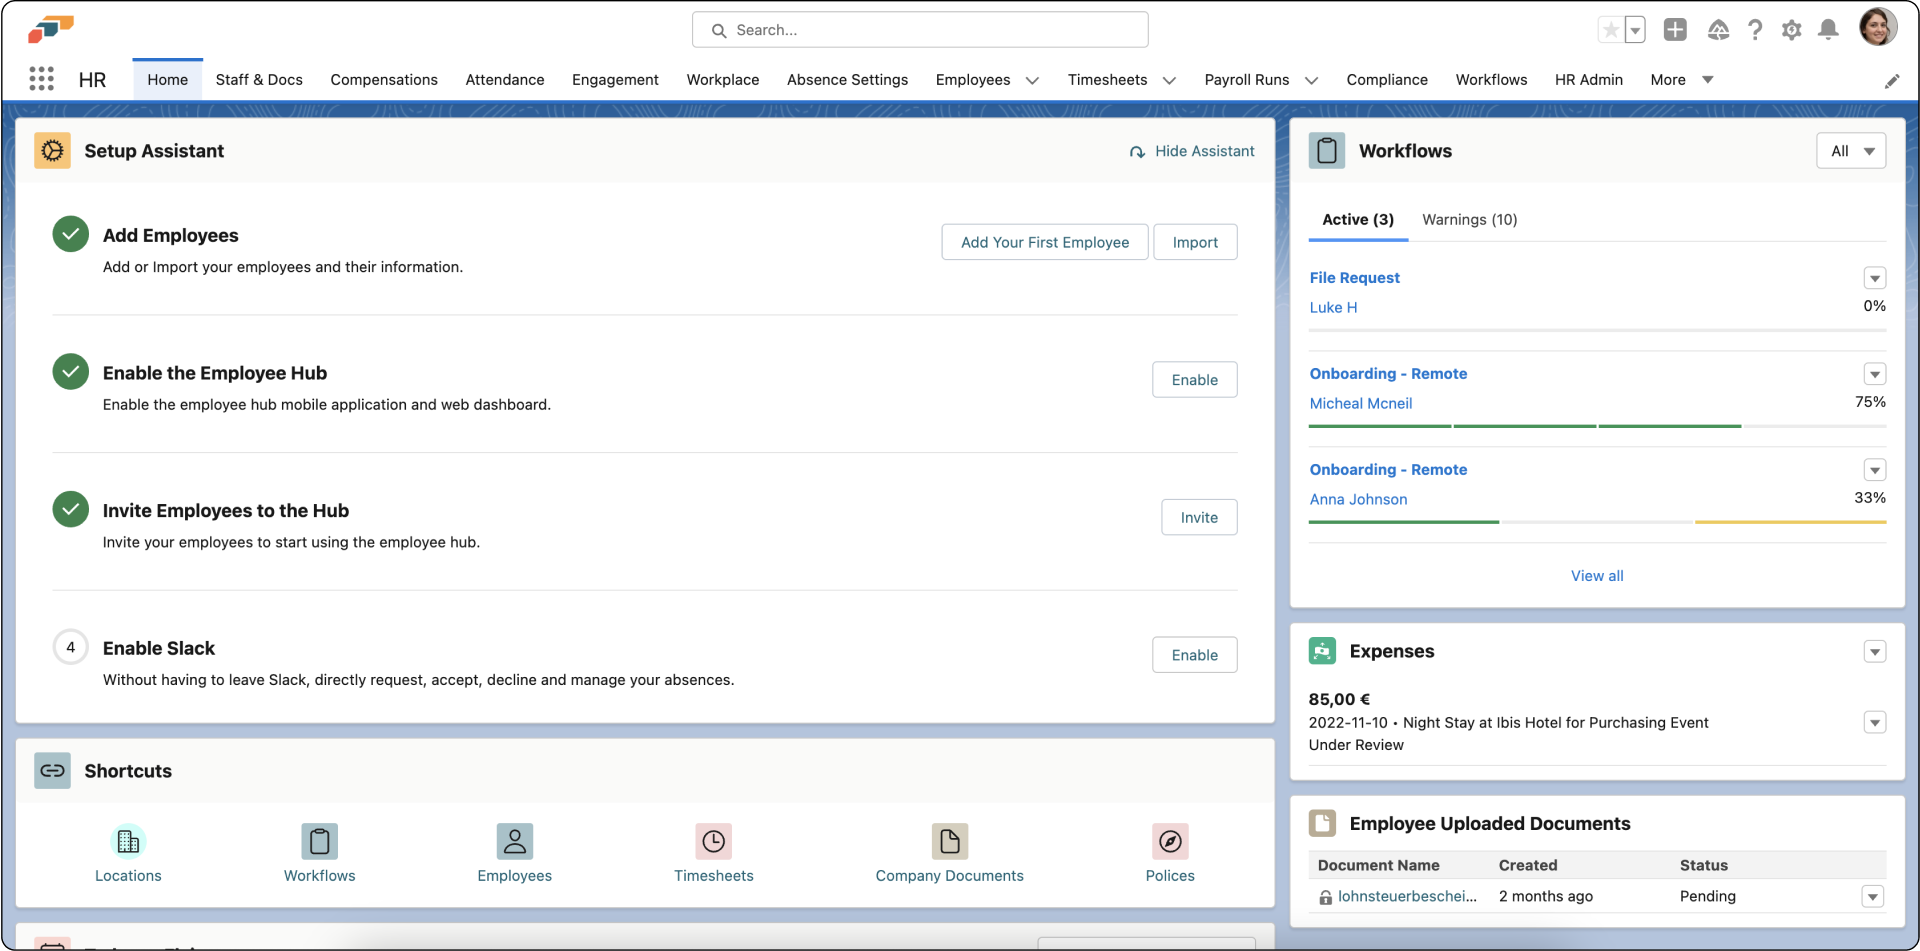
Task: Click the Micheal Mcneil onboarding progress bar
Action: (x=1597, y=426)
